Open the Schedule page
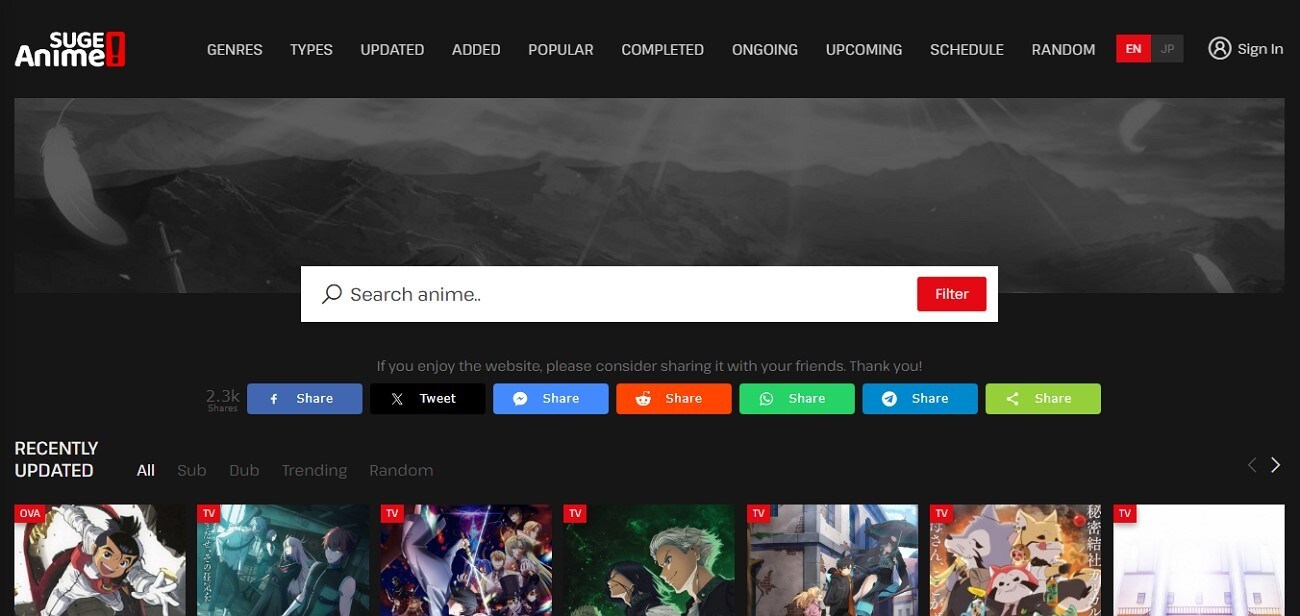Viewport: 1300px width, 616px height. [x=967, y=49]
